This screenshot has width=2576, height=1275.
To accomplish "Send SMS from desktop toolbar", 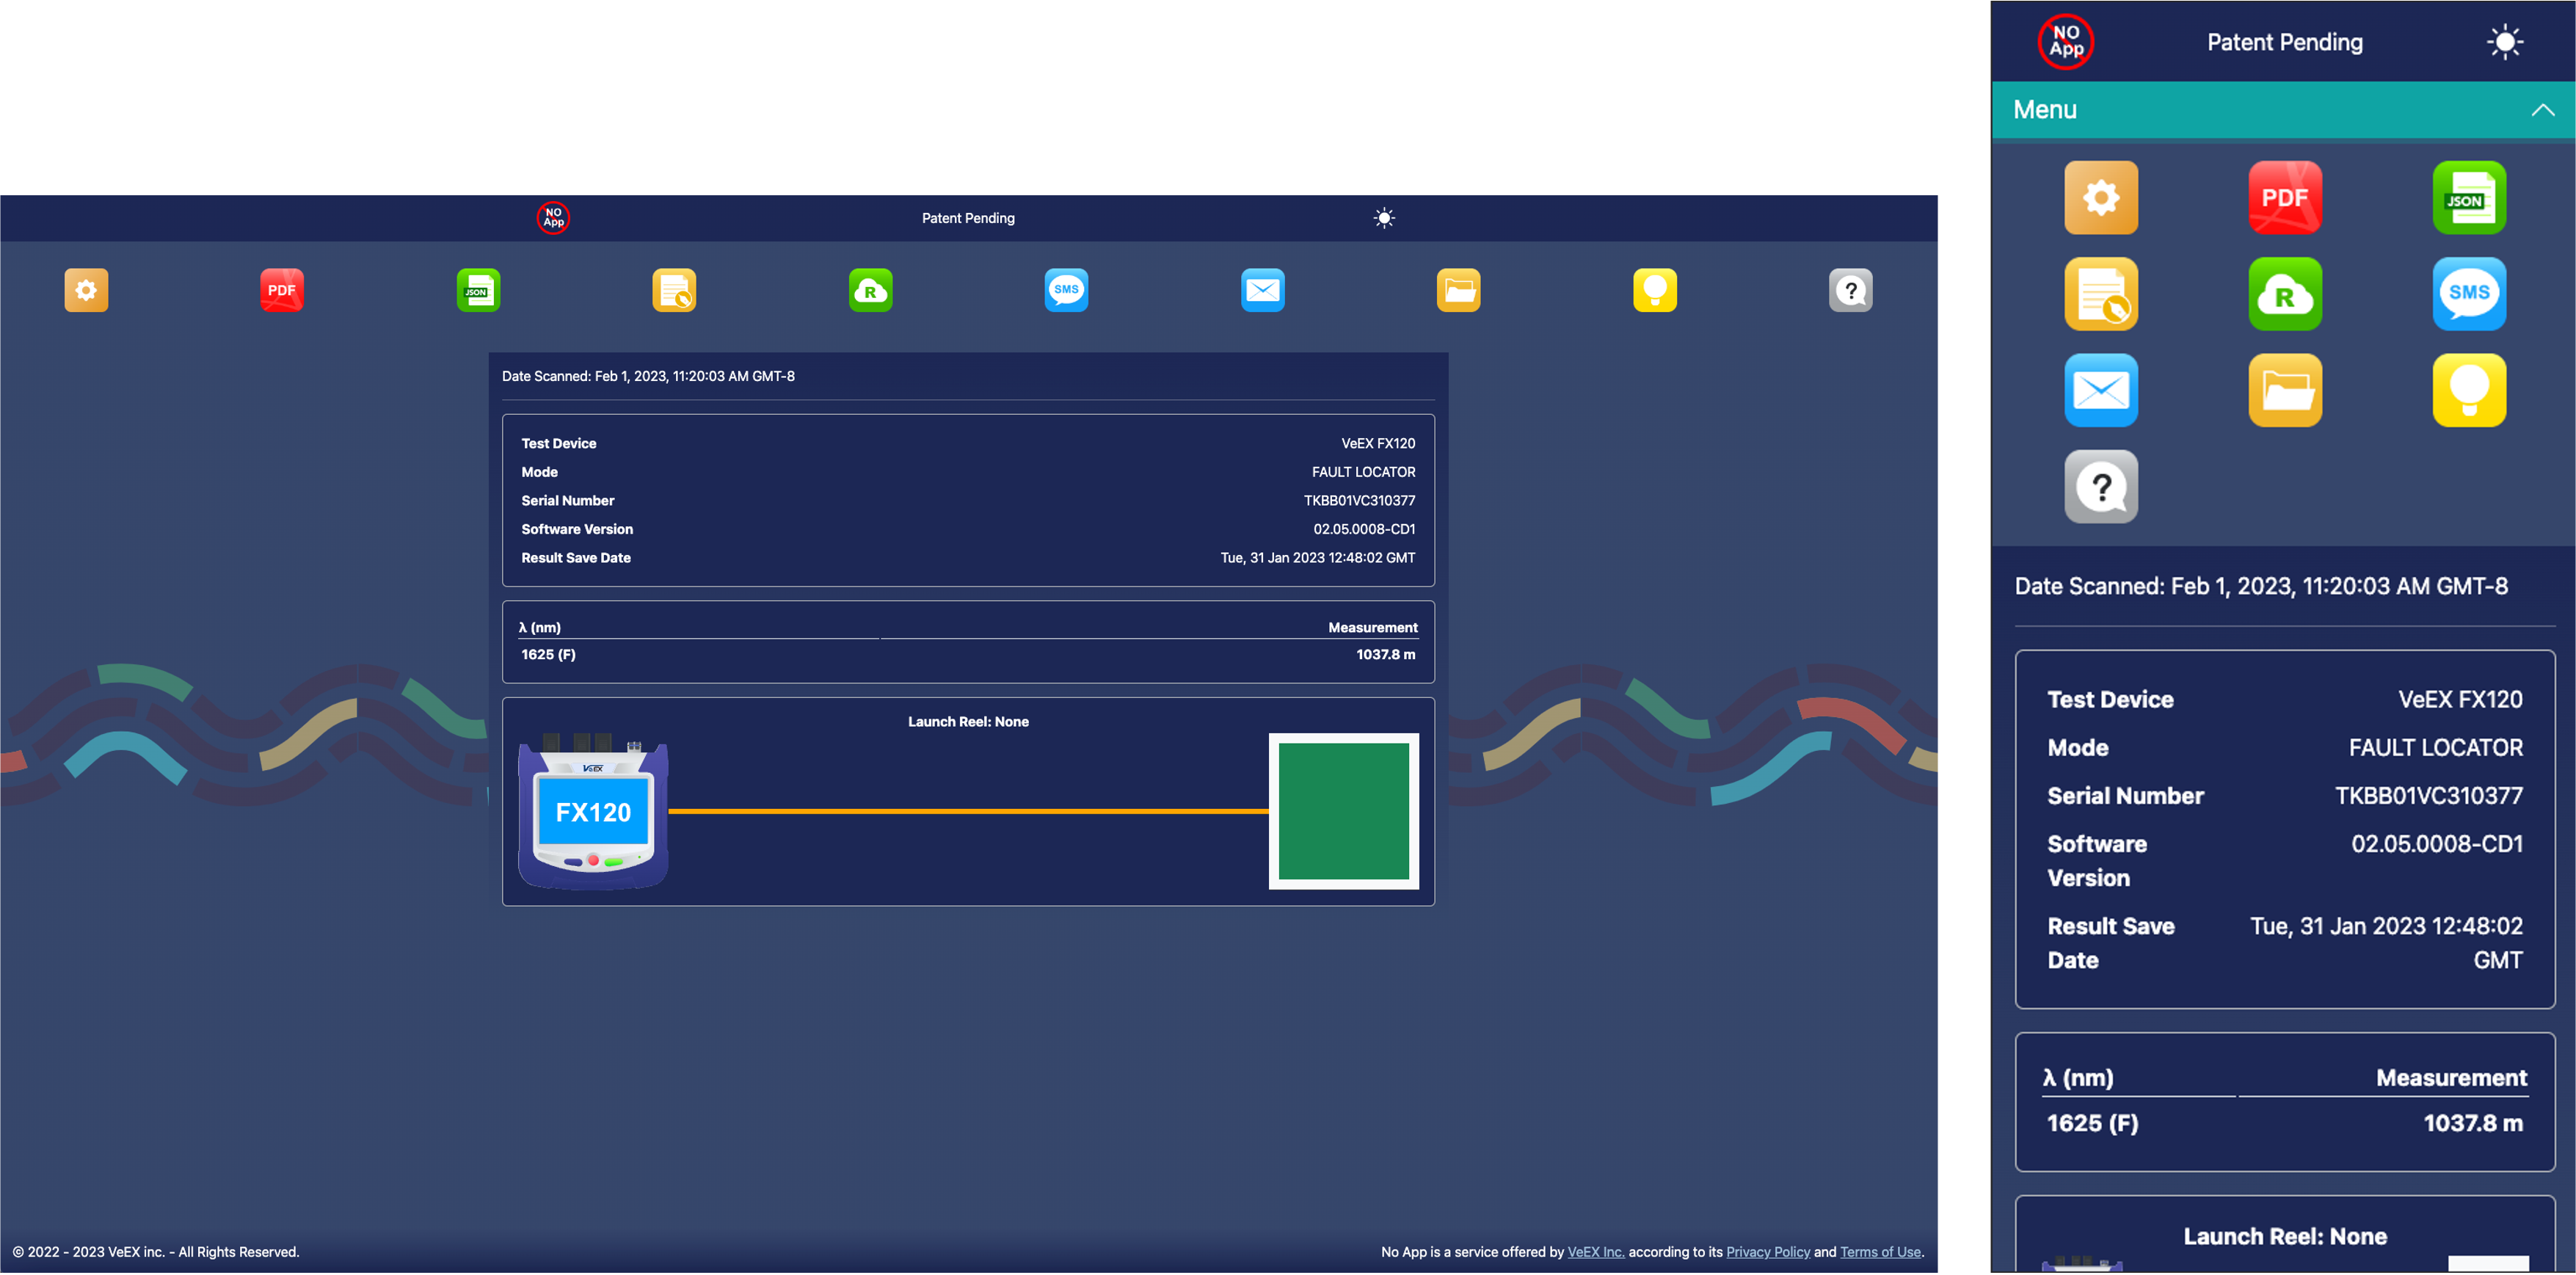I will [x=1066, y=290].
